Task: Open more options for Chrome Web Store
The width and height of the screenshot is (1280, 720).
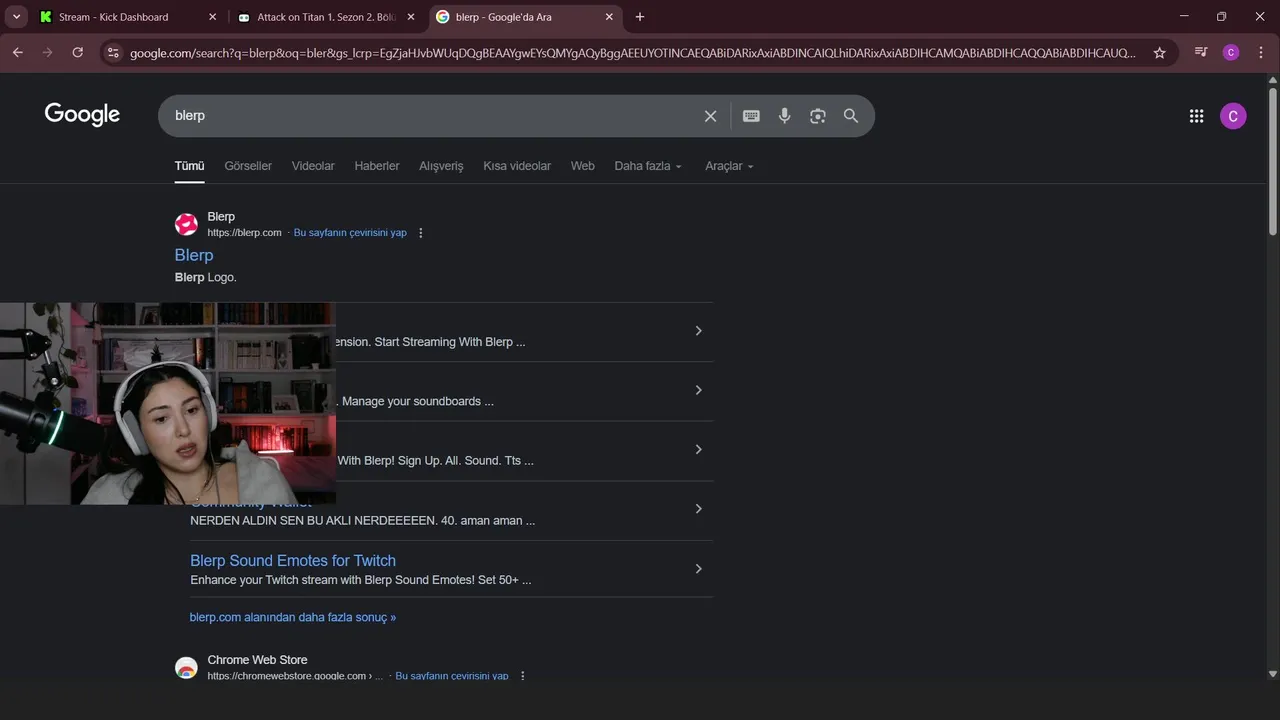Action: coord(522,676)
